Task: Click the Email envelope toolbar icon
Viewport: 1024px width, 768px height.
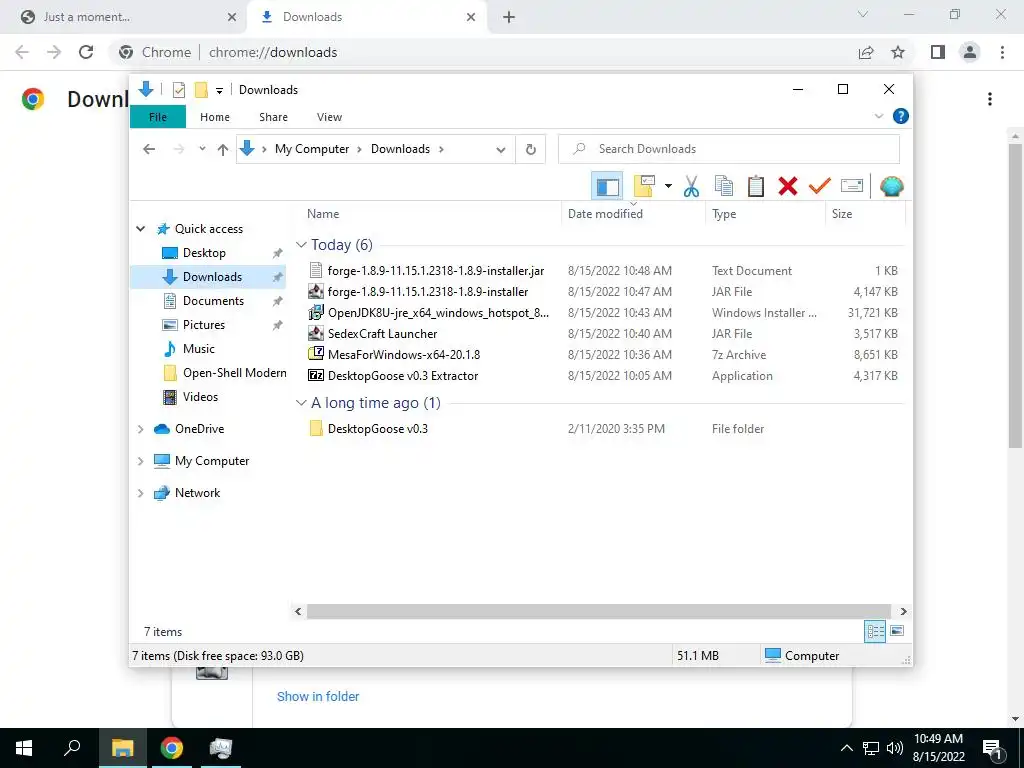Action: coord(852,186)
